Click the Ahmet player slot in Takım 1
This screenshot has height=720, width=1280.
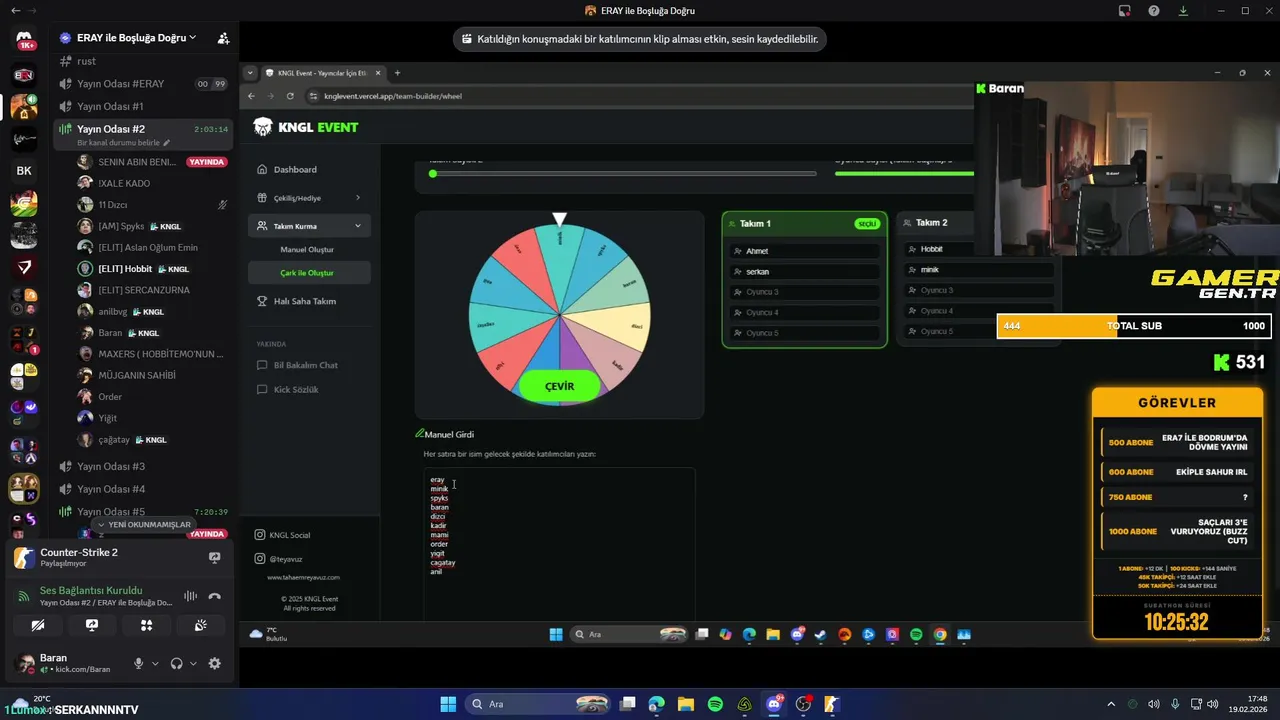[805, 251]
